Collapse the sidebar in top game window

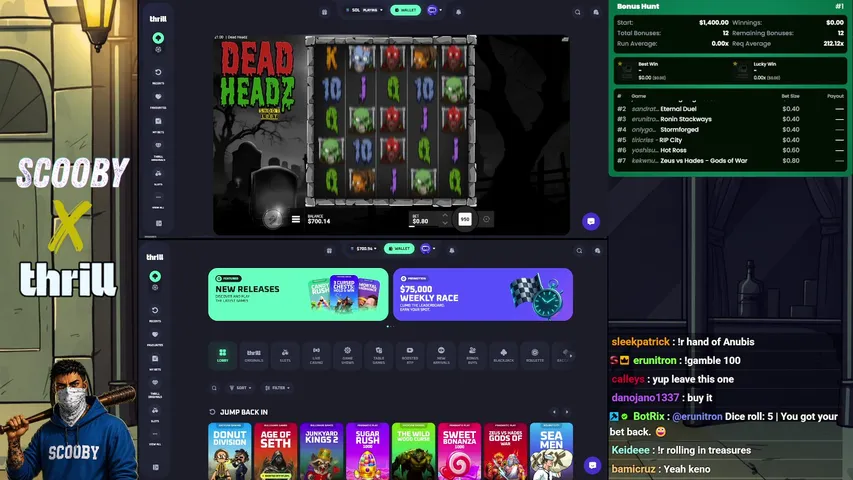pyautogui.click(x=158, y=223)
